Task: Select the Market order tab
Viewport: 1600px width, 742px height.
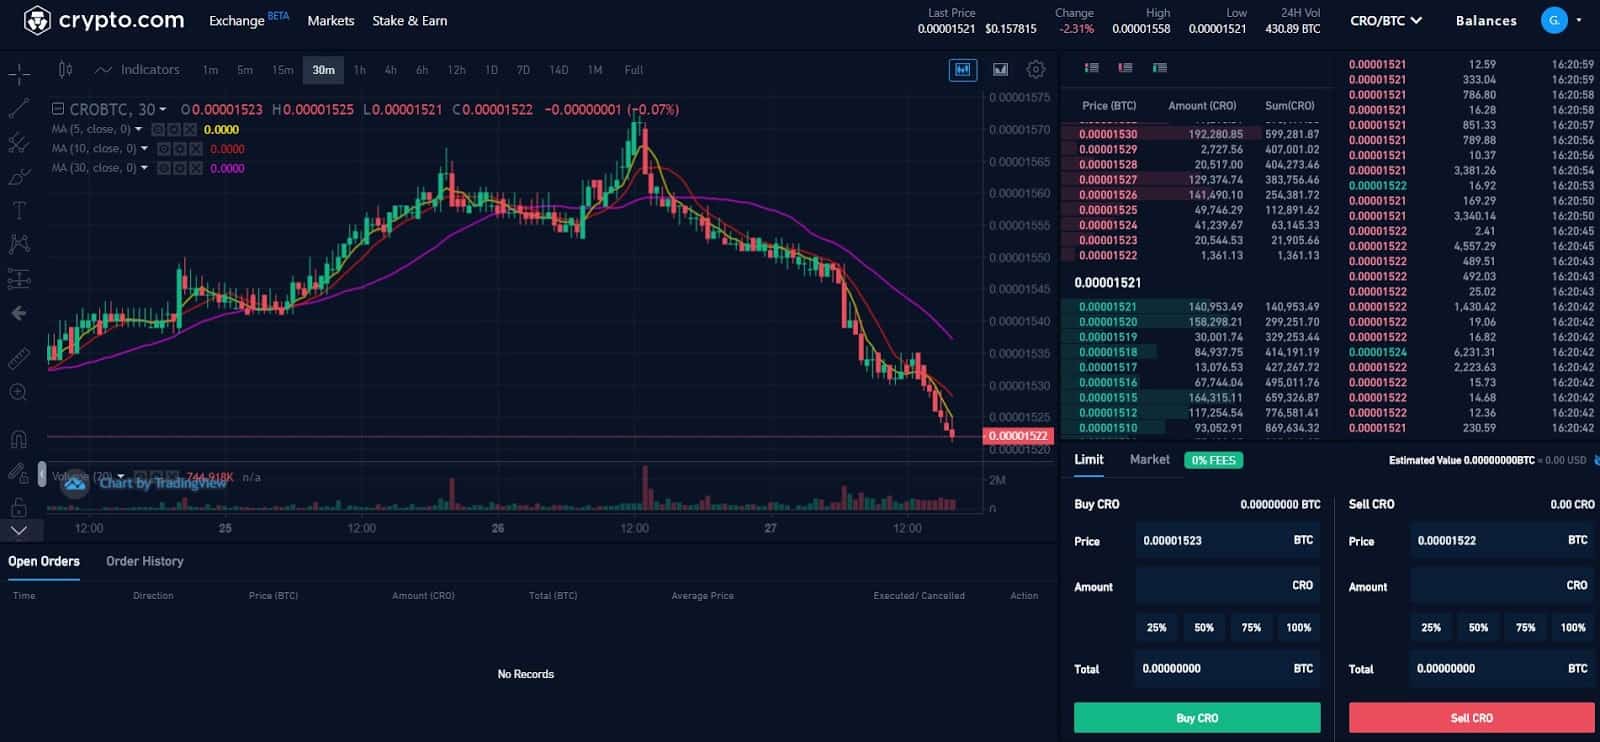Action: [1149, 459]
